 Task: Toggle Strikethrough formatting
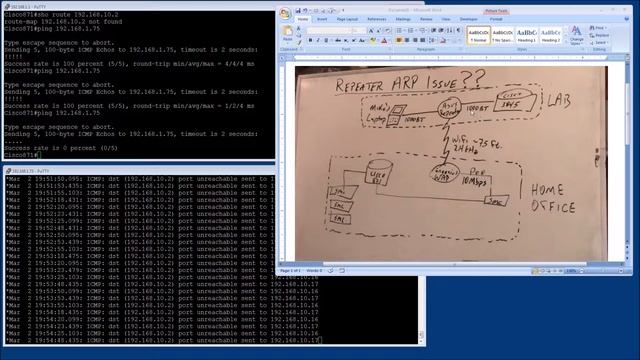(338, 40)
